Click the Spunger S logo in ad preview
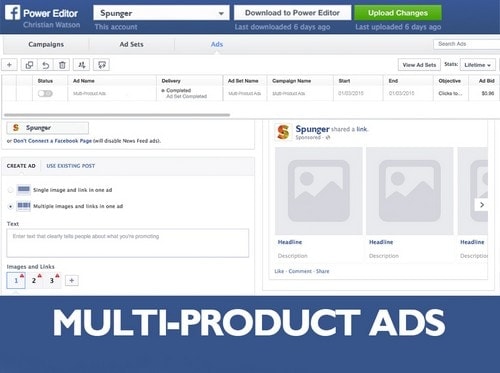 [x=283, y=132]
